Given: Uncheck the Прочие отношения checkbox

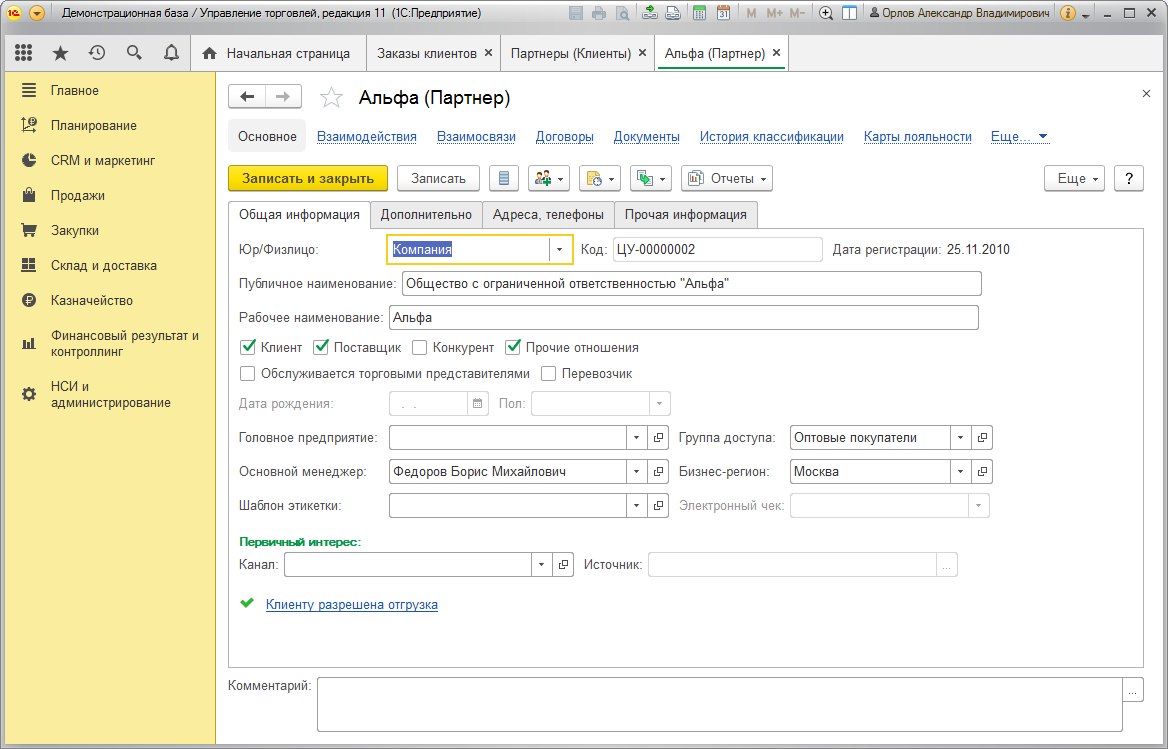Looking at the screenshot, I should (x=512, y=348).
